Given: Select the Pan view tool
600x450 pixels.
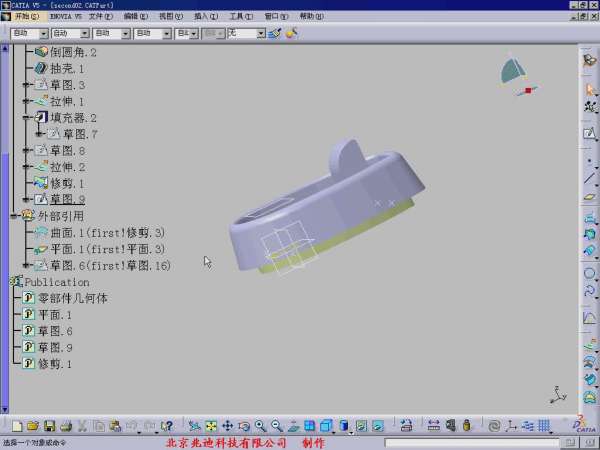Looking at the screenshot, I should coord(227,426).
